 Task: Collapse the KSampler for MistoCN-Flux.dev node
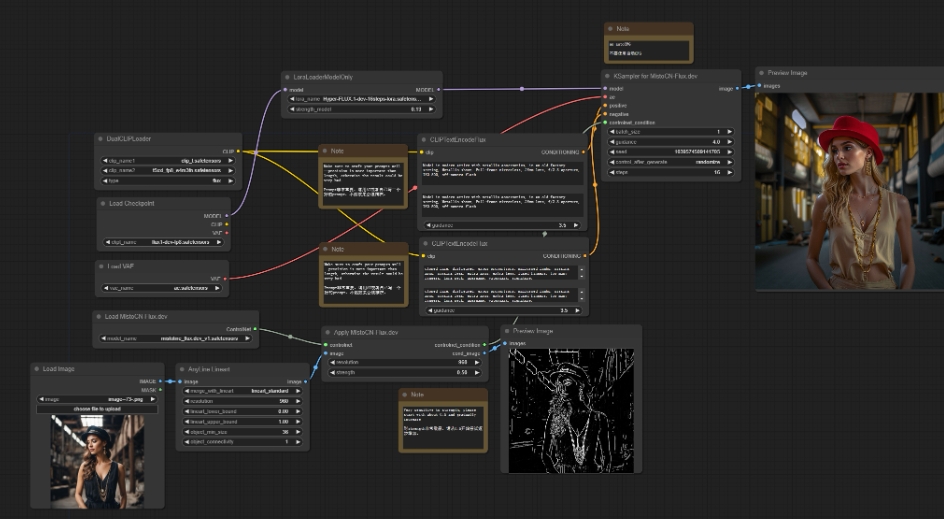[609, 76]
